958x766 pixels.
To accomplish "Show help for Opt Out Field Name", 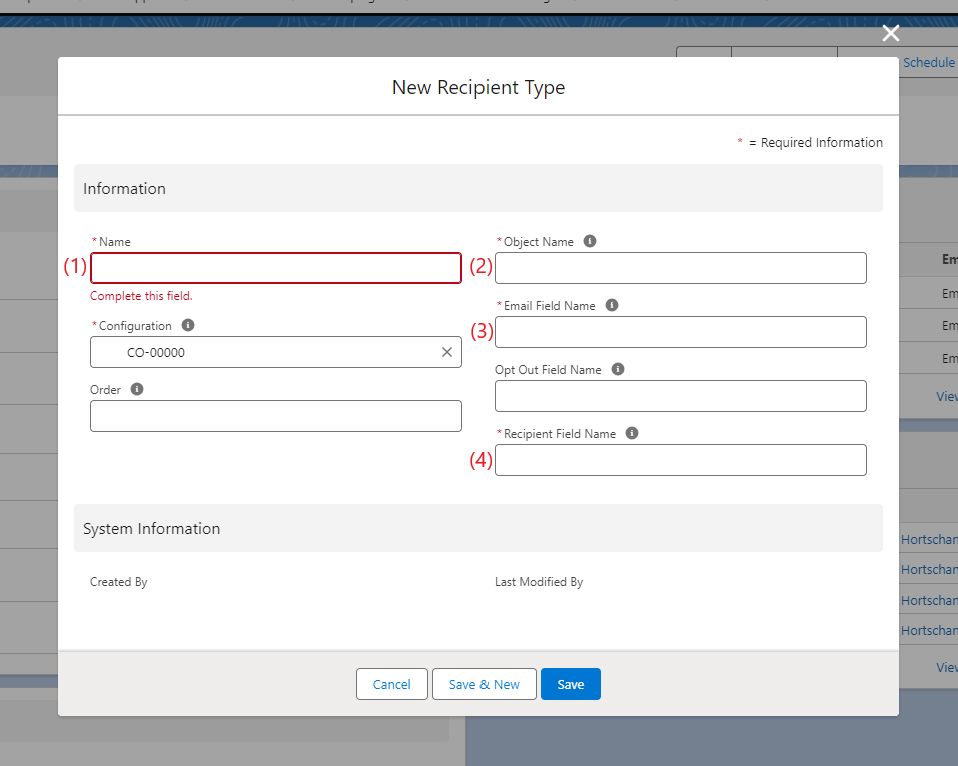I will 618,369.
